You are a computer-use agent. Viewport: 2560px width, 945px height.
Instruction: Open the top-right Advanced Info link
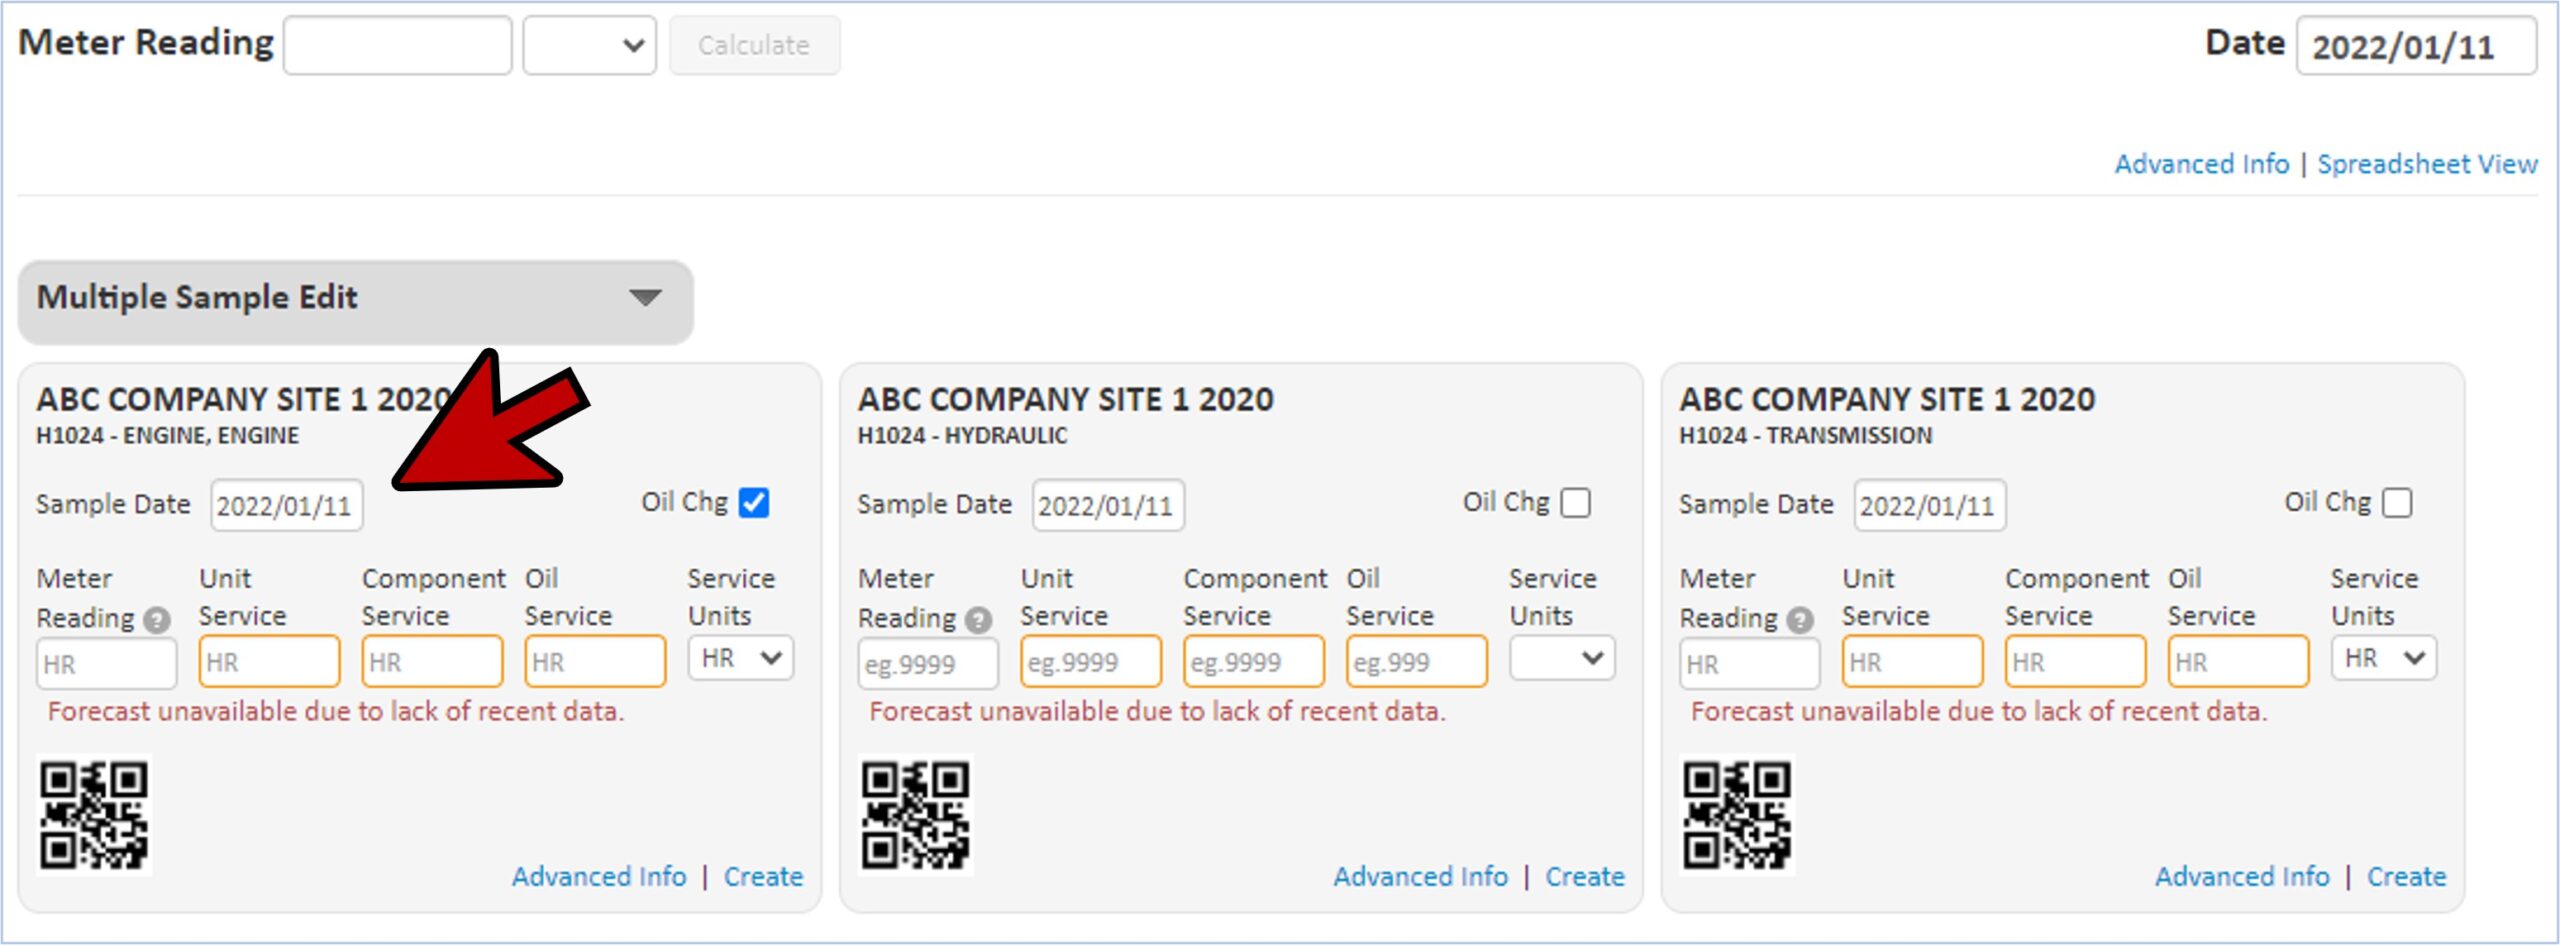[x=2201, y=164]
